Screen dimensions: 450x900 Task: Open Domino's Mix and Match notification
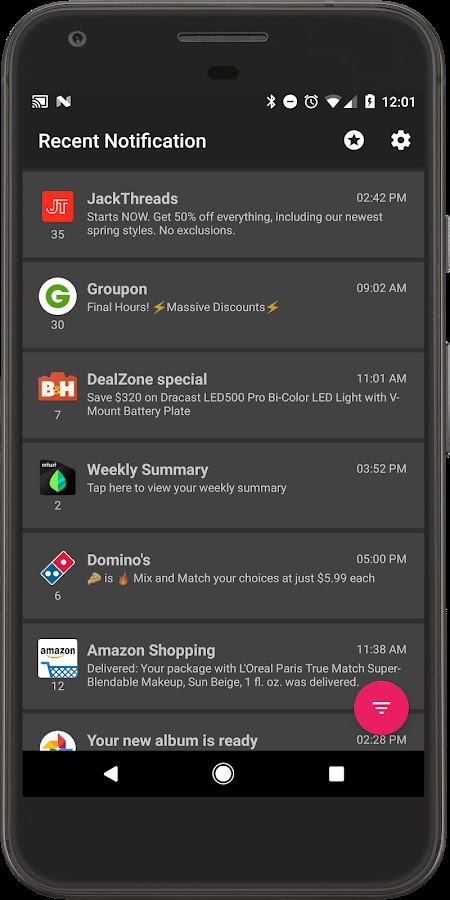(x=223, y=576)
